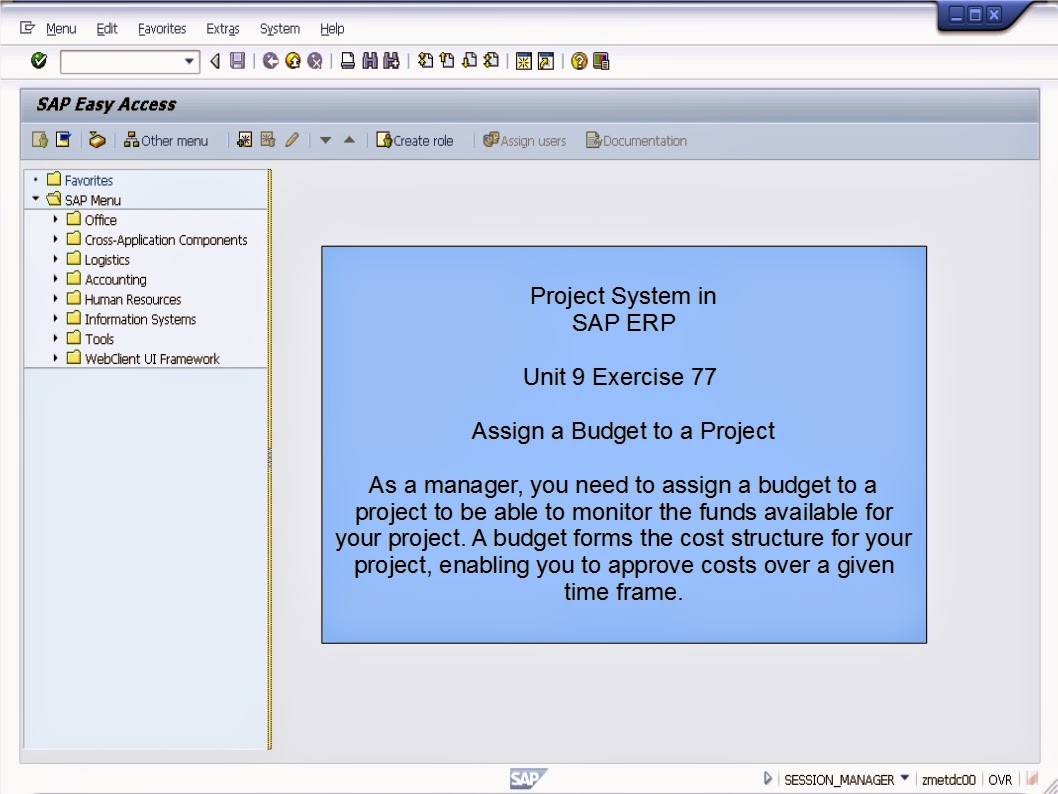The height and width of the screenshot is (794, 1058).
Task: Click the Move Favorites Up arrow
Action: tap(349, 140)
